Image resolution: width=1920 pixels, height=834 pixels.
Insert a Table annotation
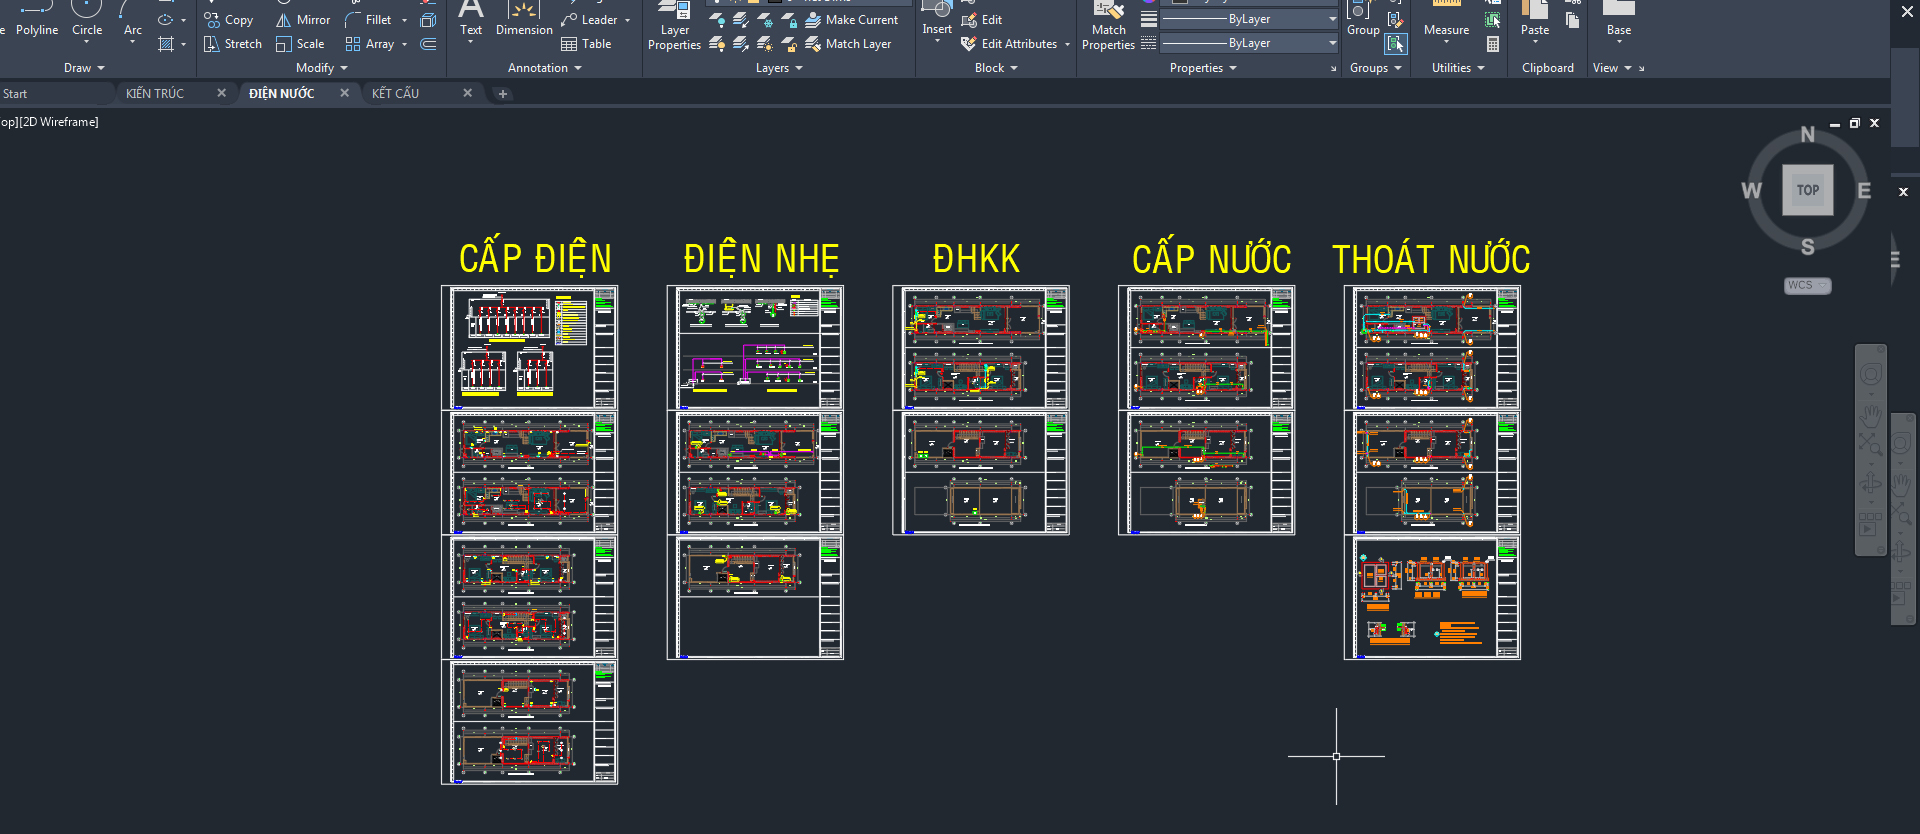586,44
